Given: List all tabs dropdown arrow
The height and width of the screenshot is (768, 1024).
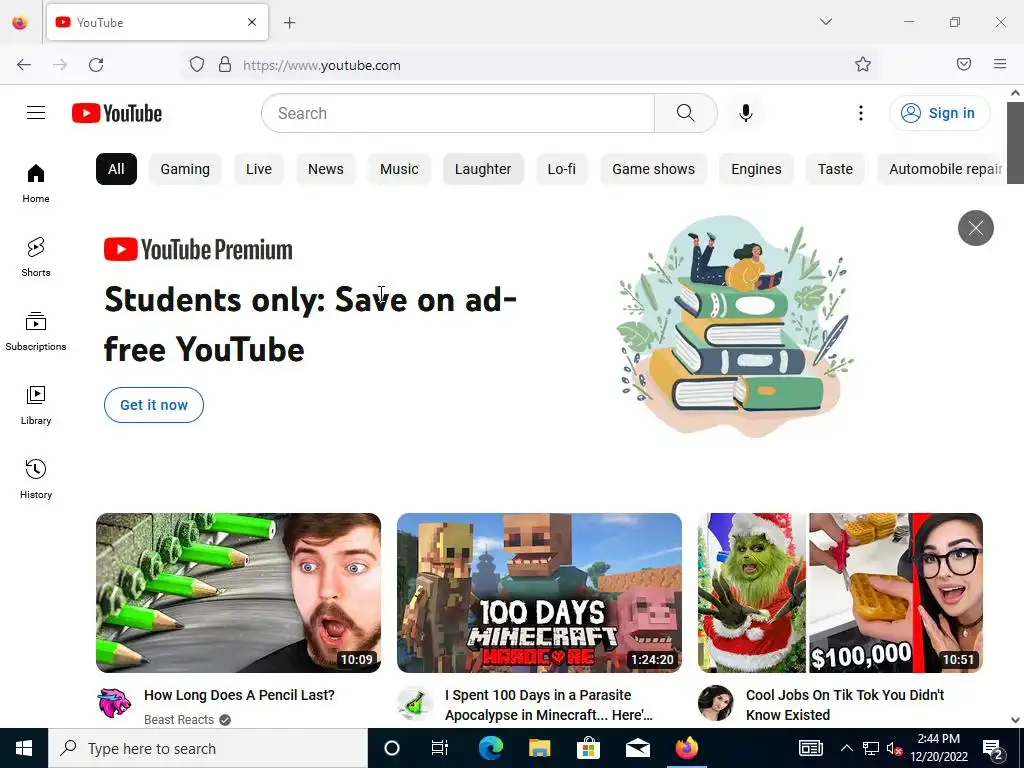Looking at the screenshot, I should point(826,22).
